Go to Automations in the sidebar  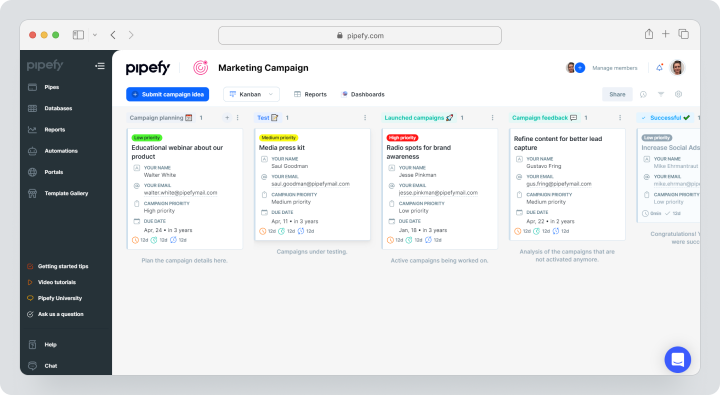click(x=61, y=151)
